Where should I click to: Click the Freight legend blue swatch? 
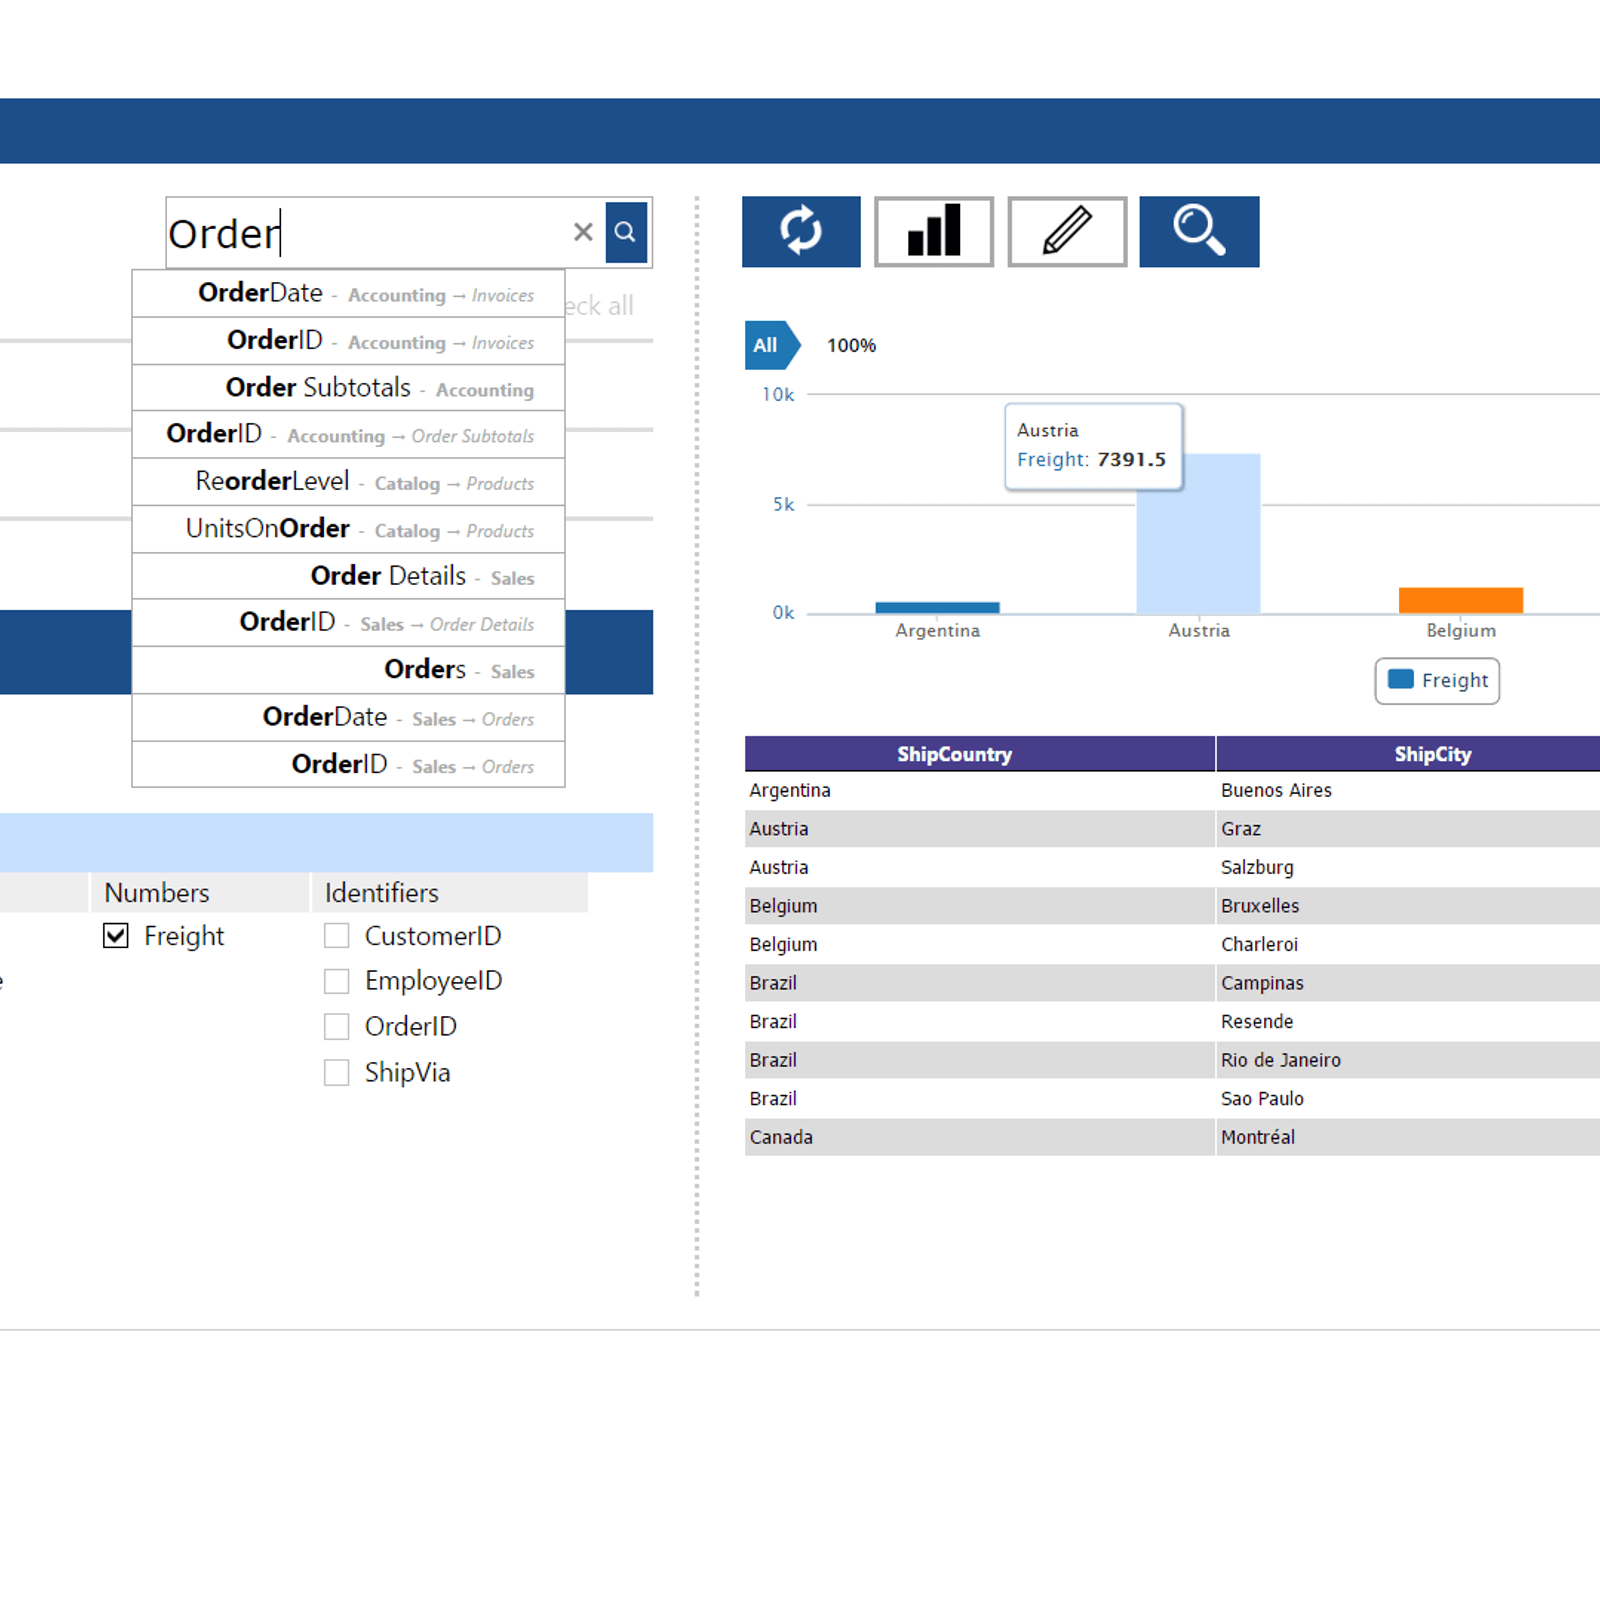click(1401, 680)
